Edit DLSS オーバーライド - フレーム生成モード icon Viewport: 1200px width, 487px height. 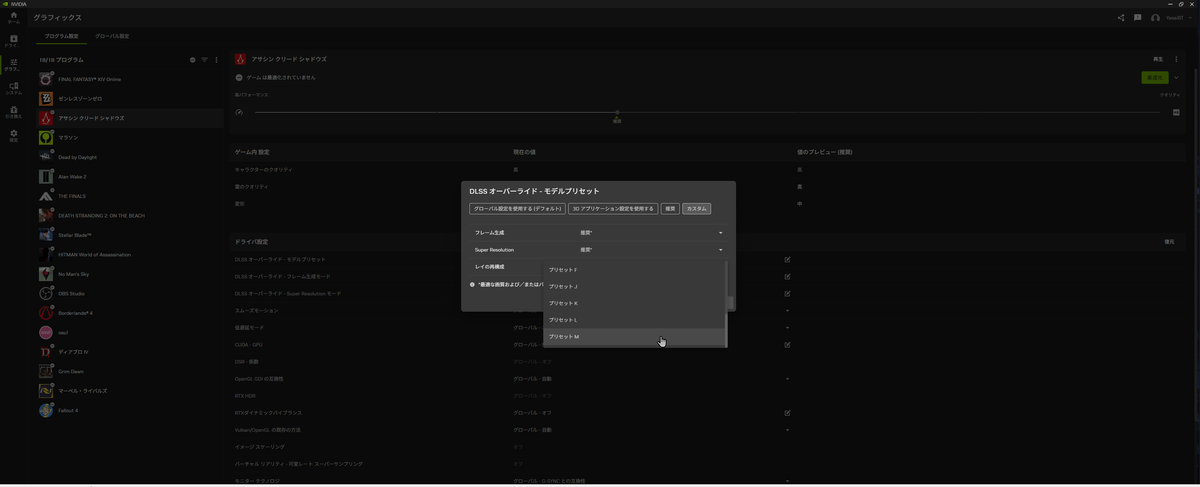click(787, 277)
